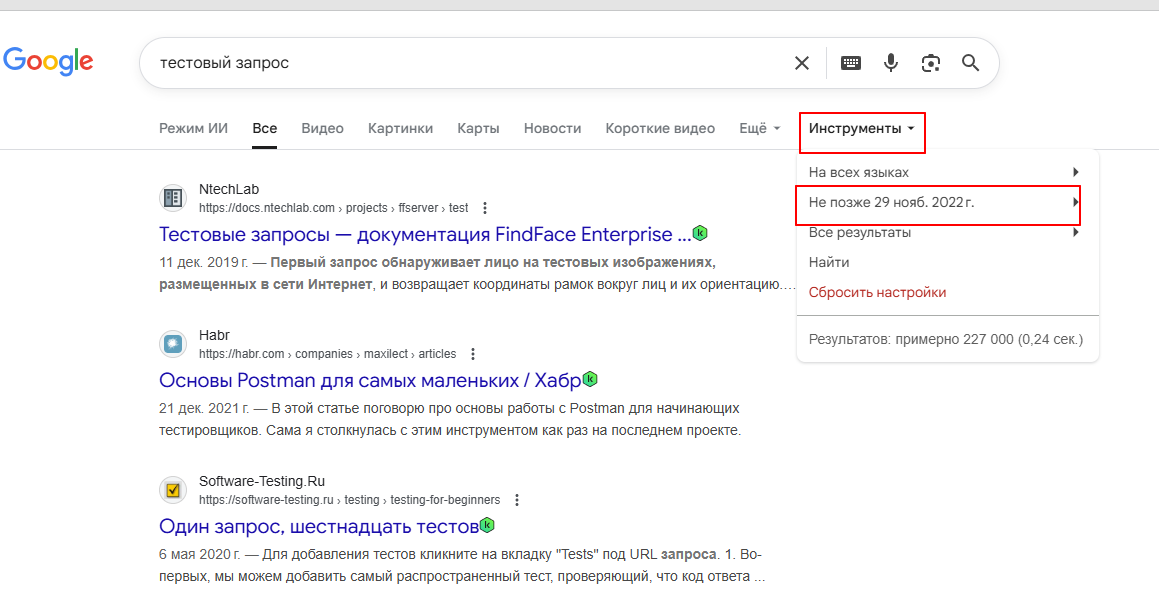The width and height of the screenshot is (1159, 591).
Task: Open the На всех языках language filter
Action: point(943,172)
